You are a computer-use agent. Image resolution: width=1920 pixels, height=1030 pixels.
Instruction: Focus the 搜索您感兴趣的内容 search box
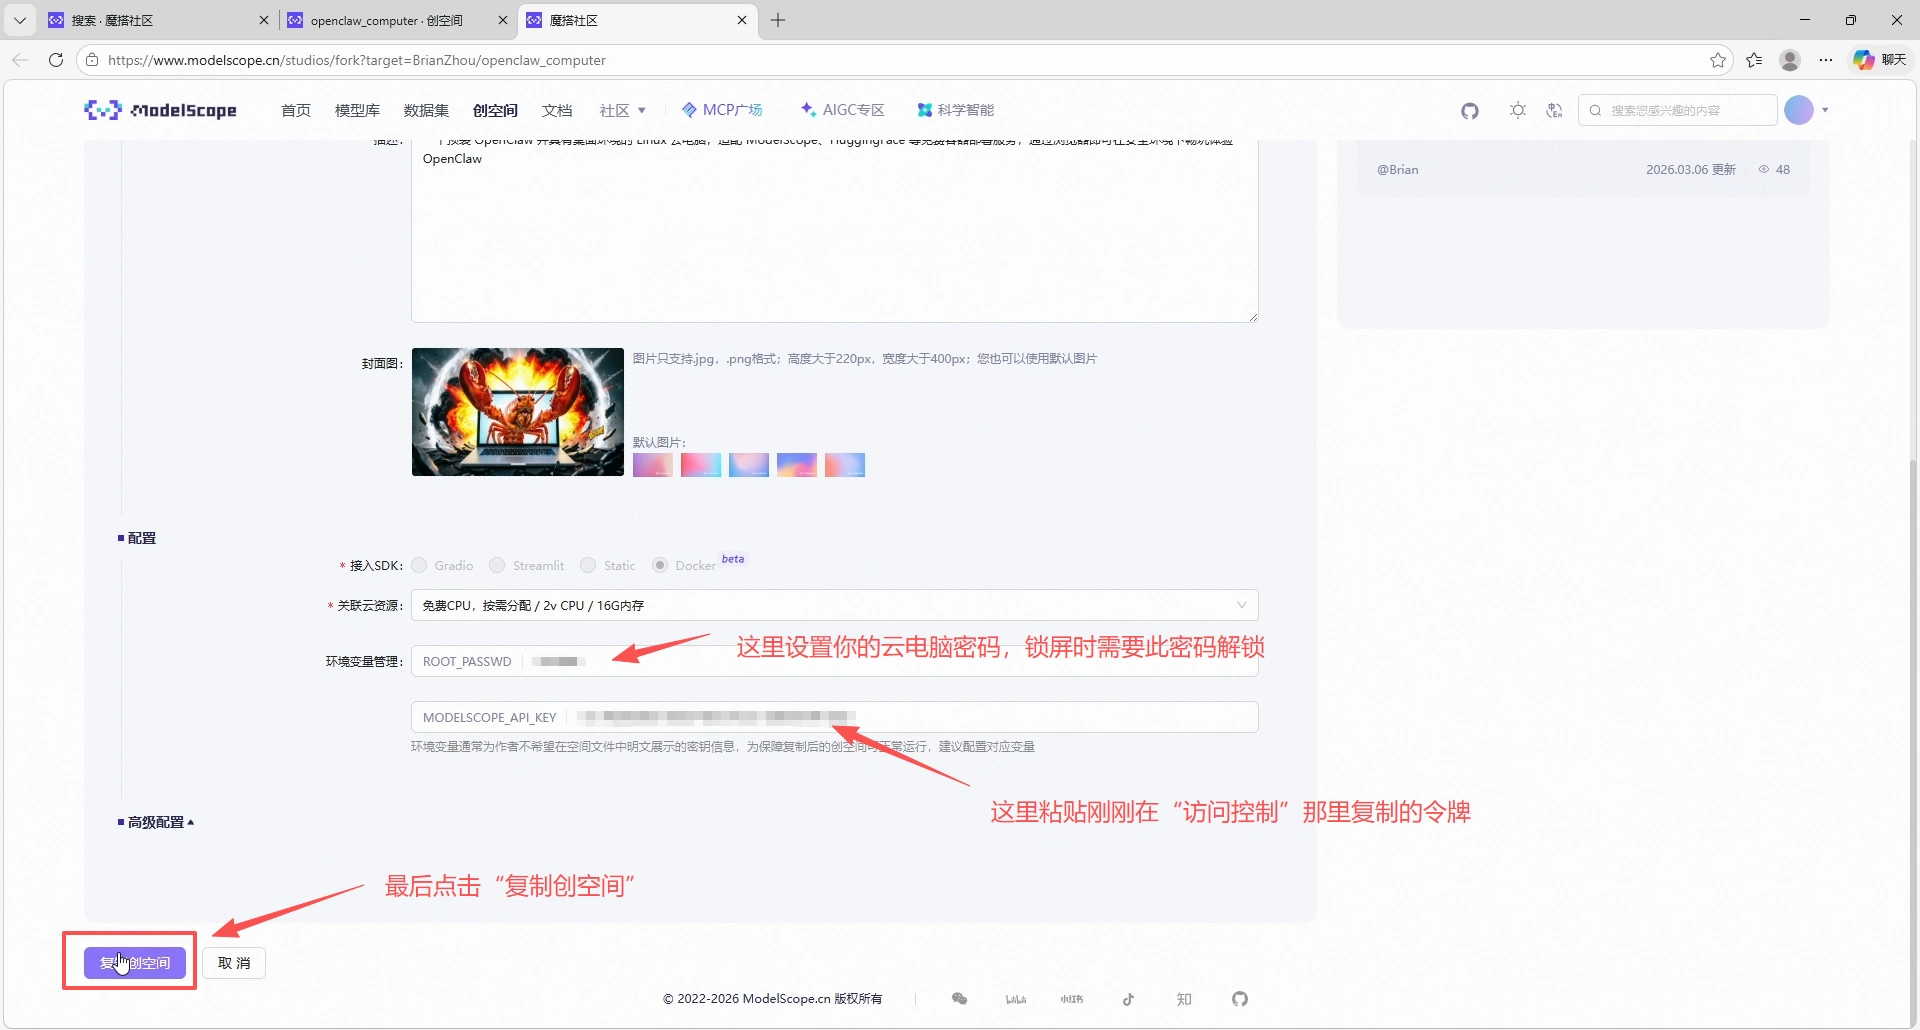(1677, 110)
